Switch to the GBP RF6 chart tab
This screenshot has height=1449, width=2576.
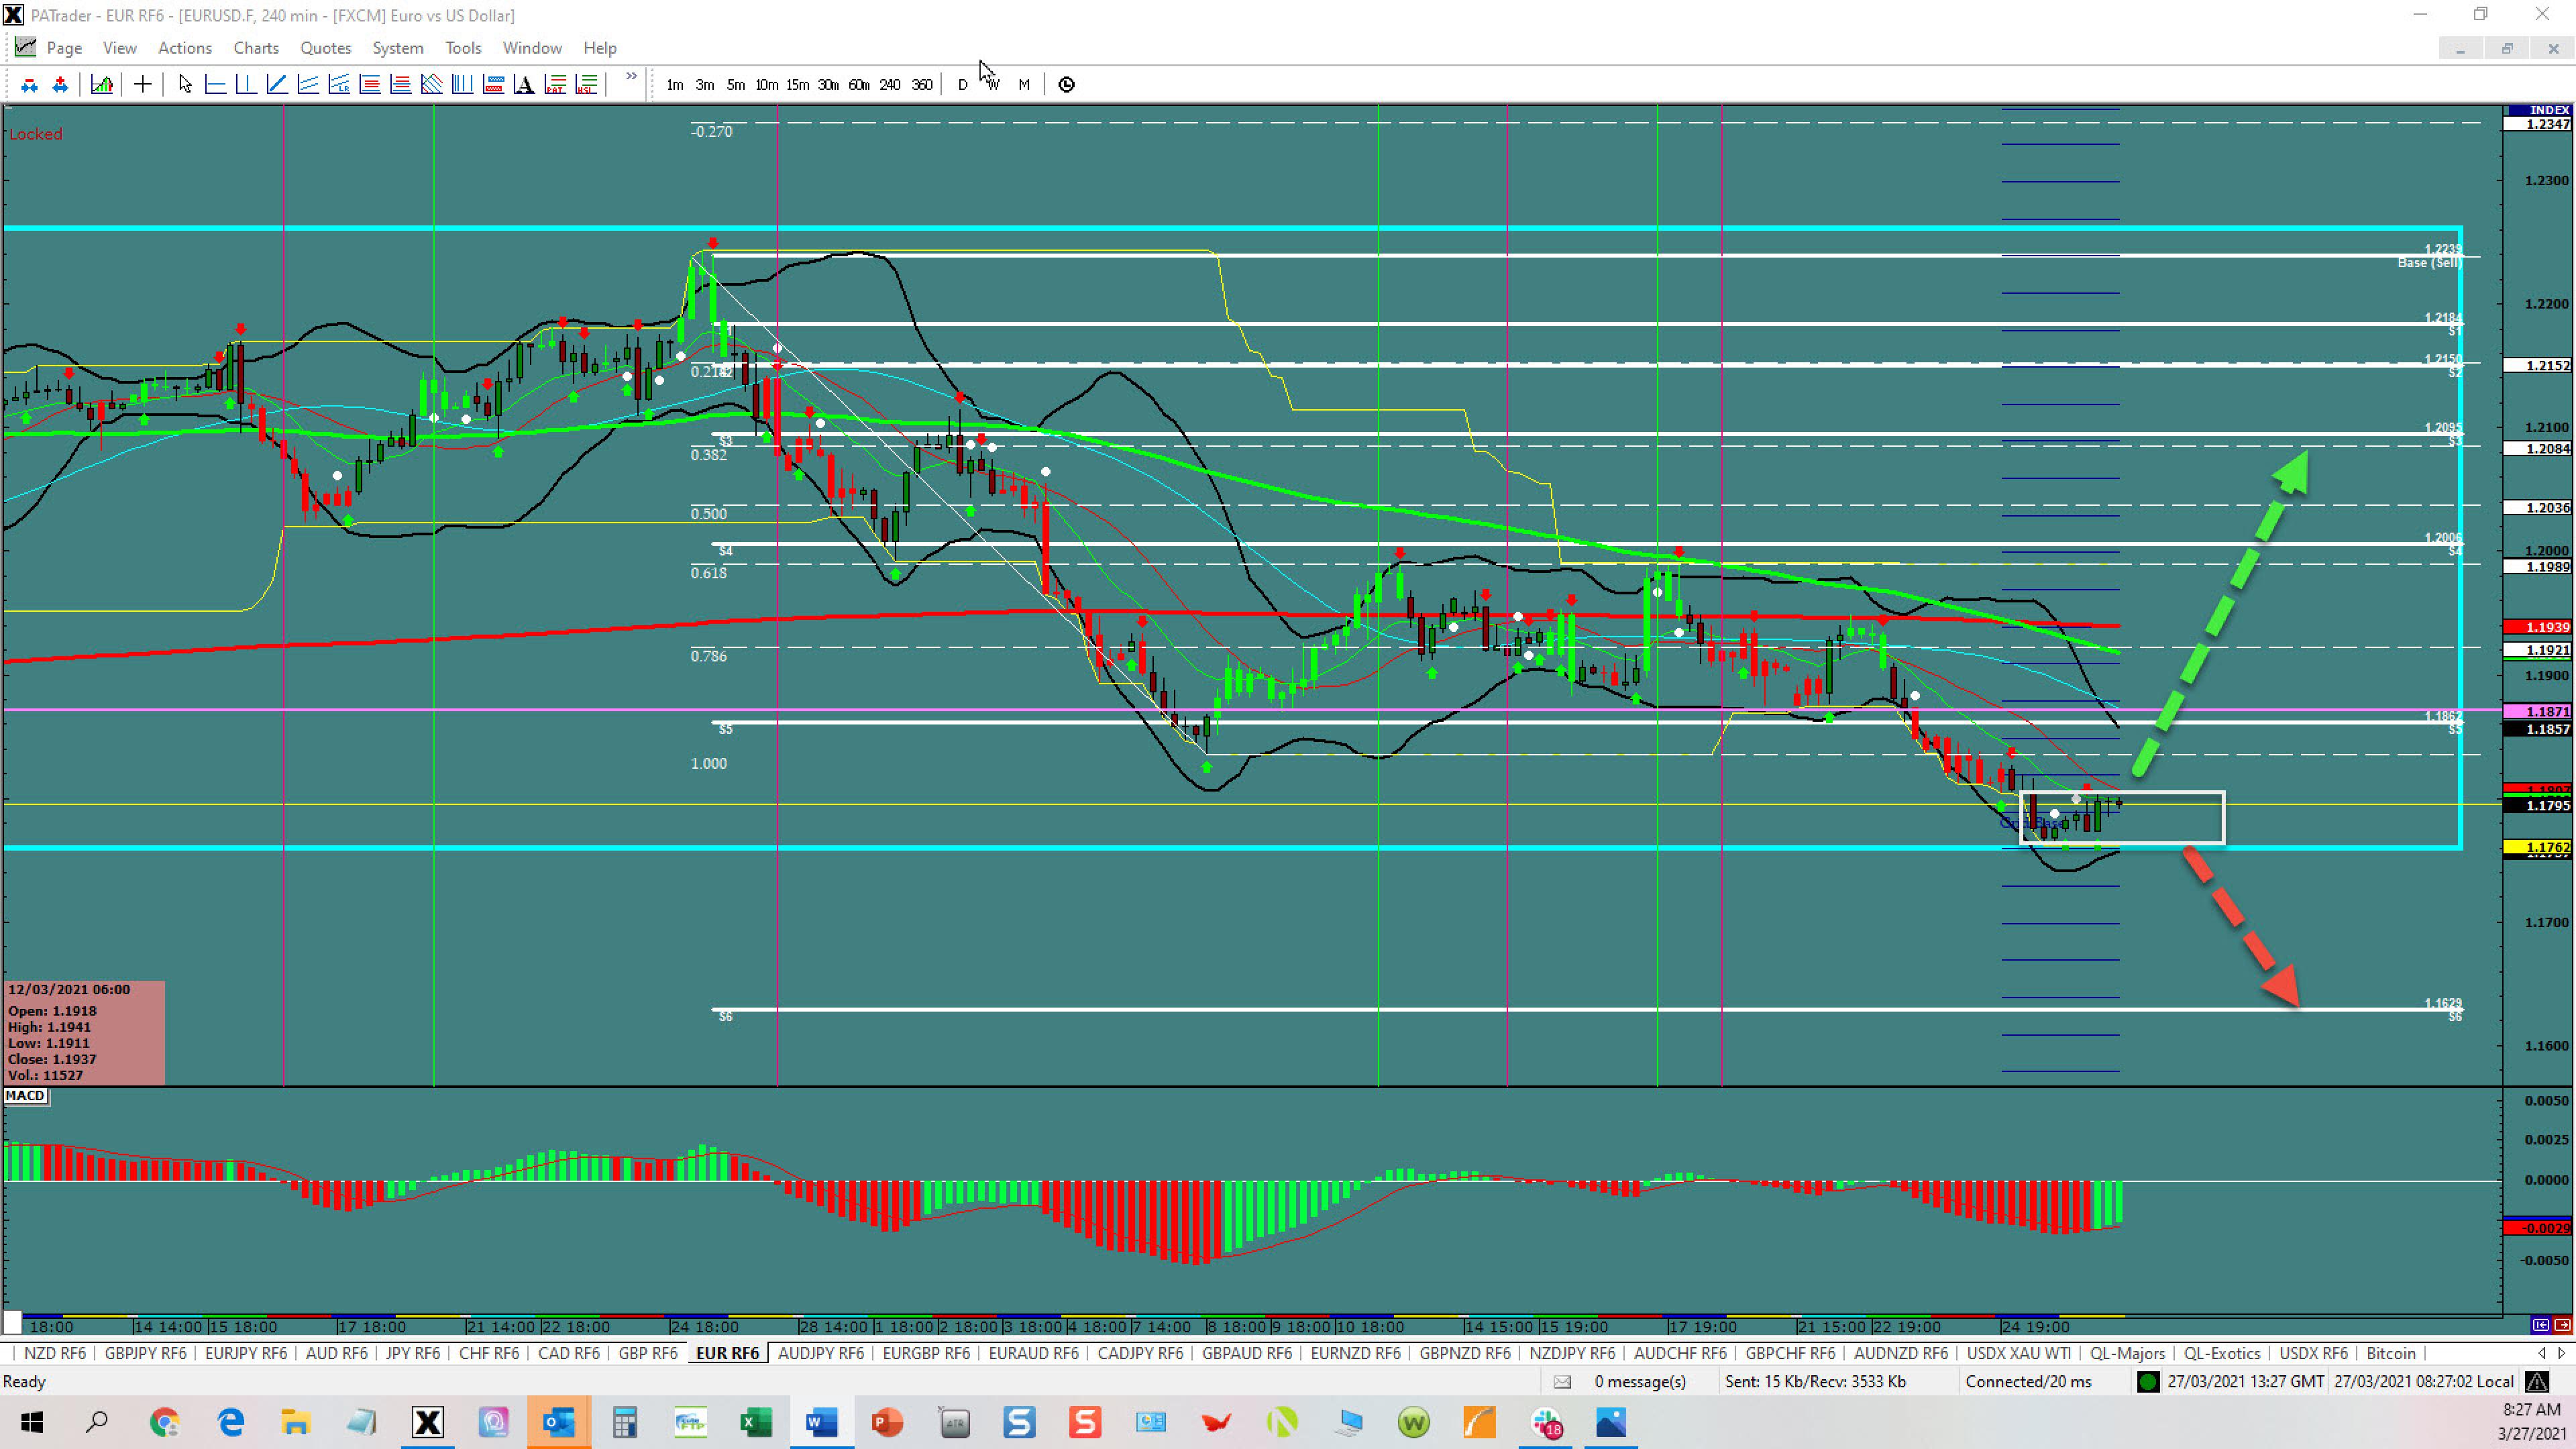648,1353
